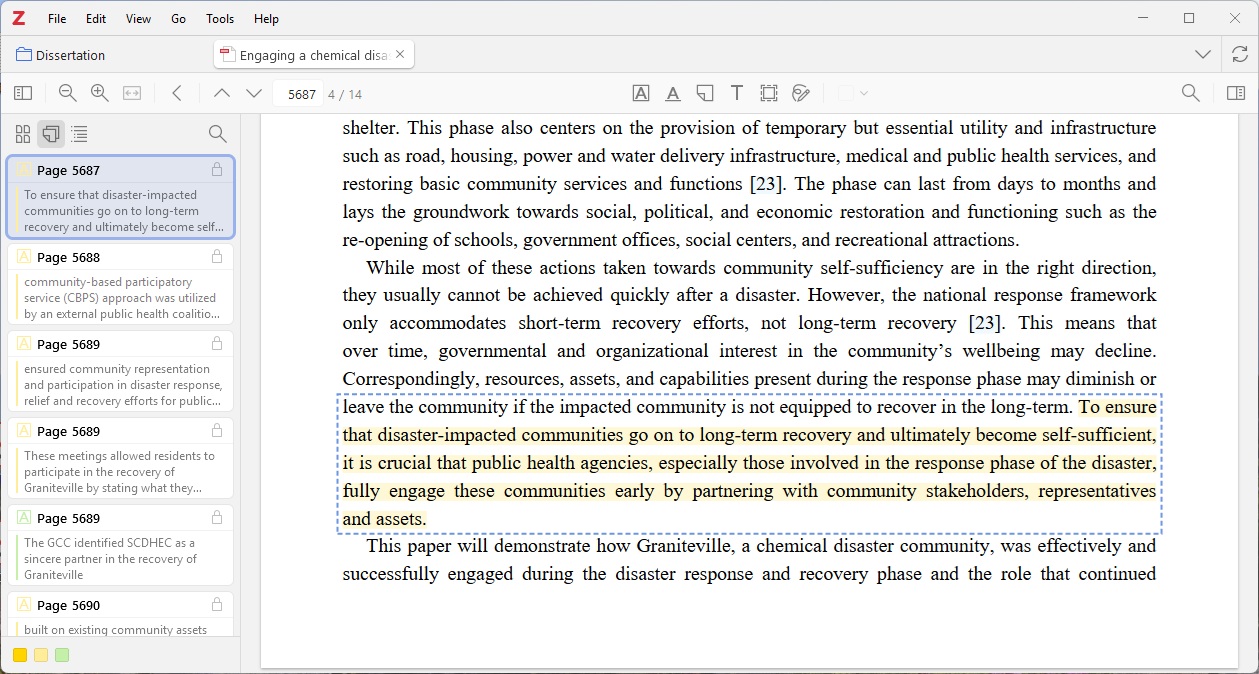Filter annotations by the light yellow color
This screenshot has height=674, width=1259.
click(x=41, y=655)
